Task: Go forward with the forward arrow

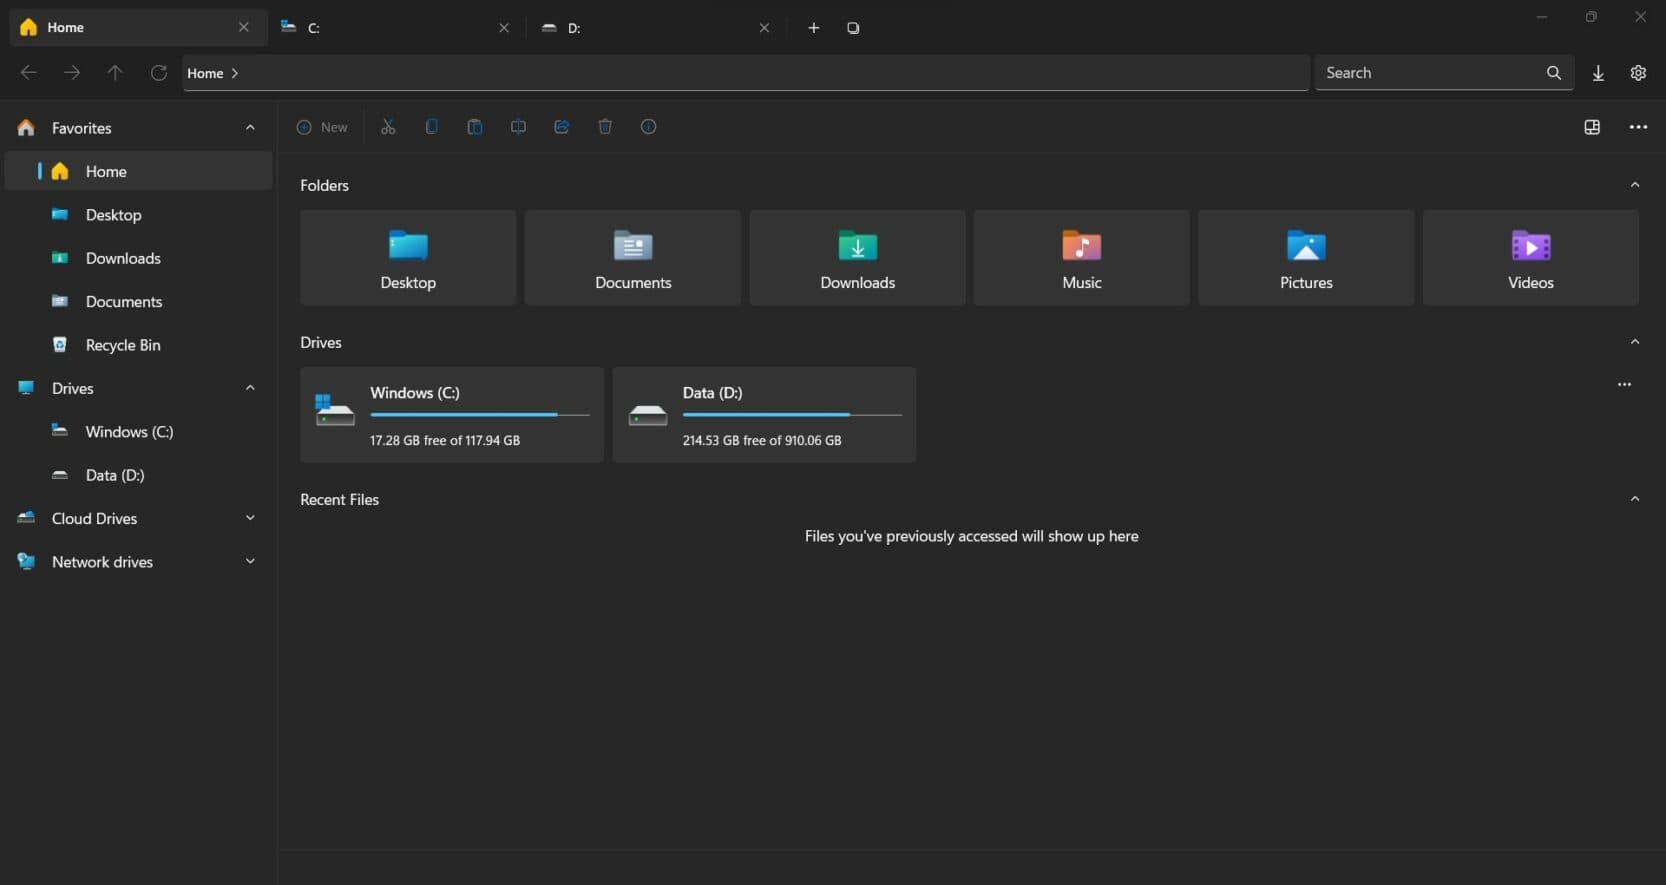Action: tap(72, 72)
